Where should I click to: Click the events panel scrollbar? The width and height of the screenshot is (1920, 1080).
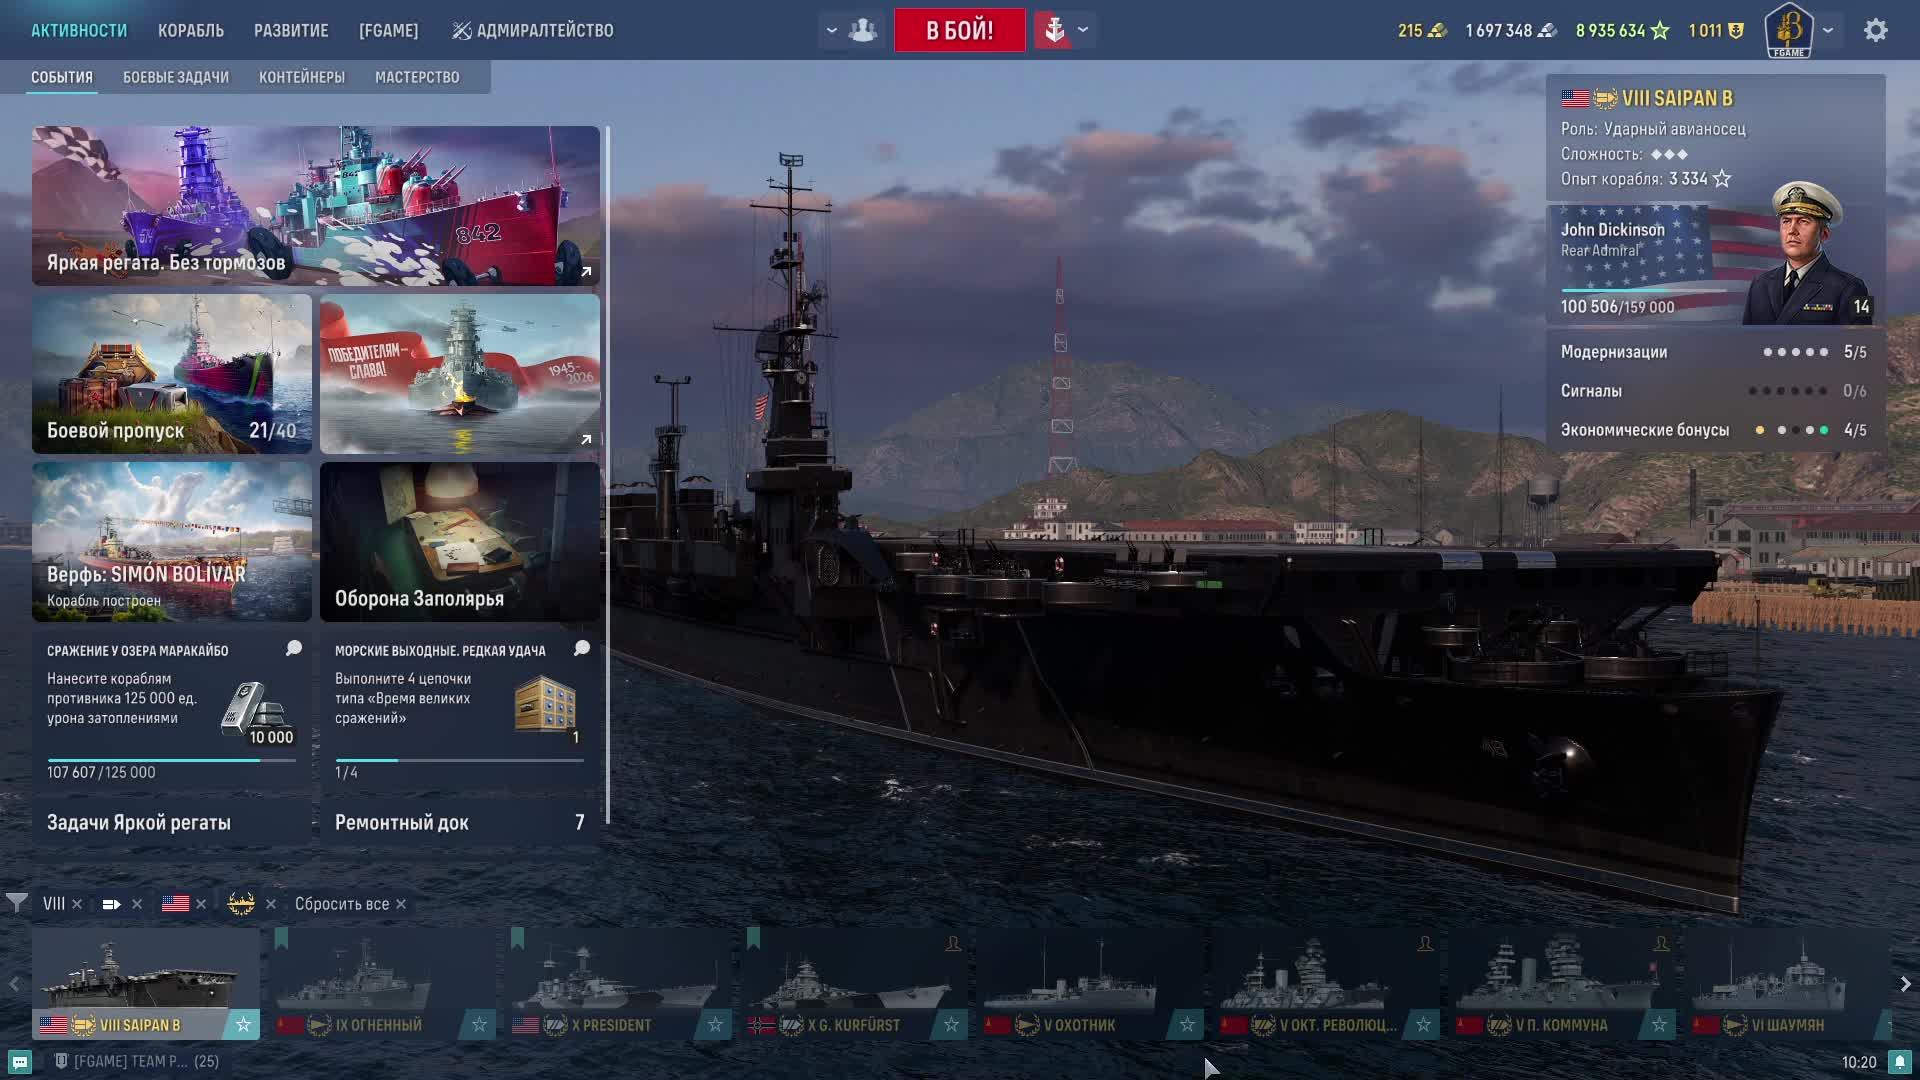pyautogui.click(x=608, y=475)
